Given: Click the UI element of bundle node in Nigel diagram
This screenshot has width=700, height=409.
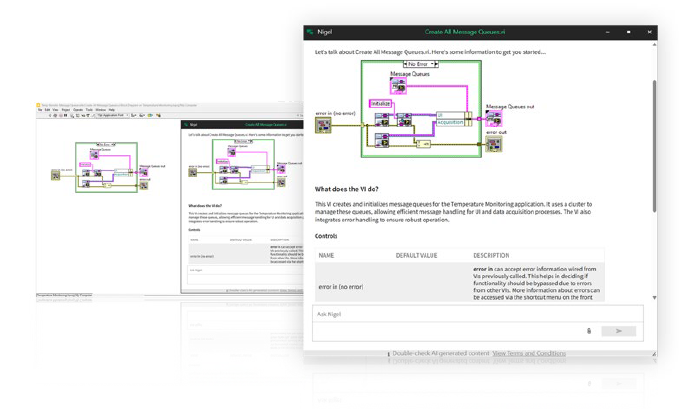Looking at the screenshot, I should click(450, 115).
